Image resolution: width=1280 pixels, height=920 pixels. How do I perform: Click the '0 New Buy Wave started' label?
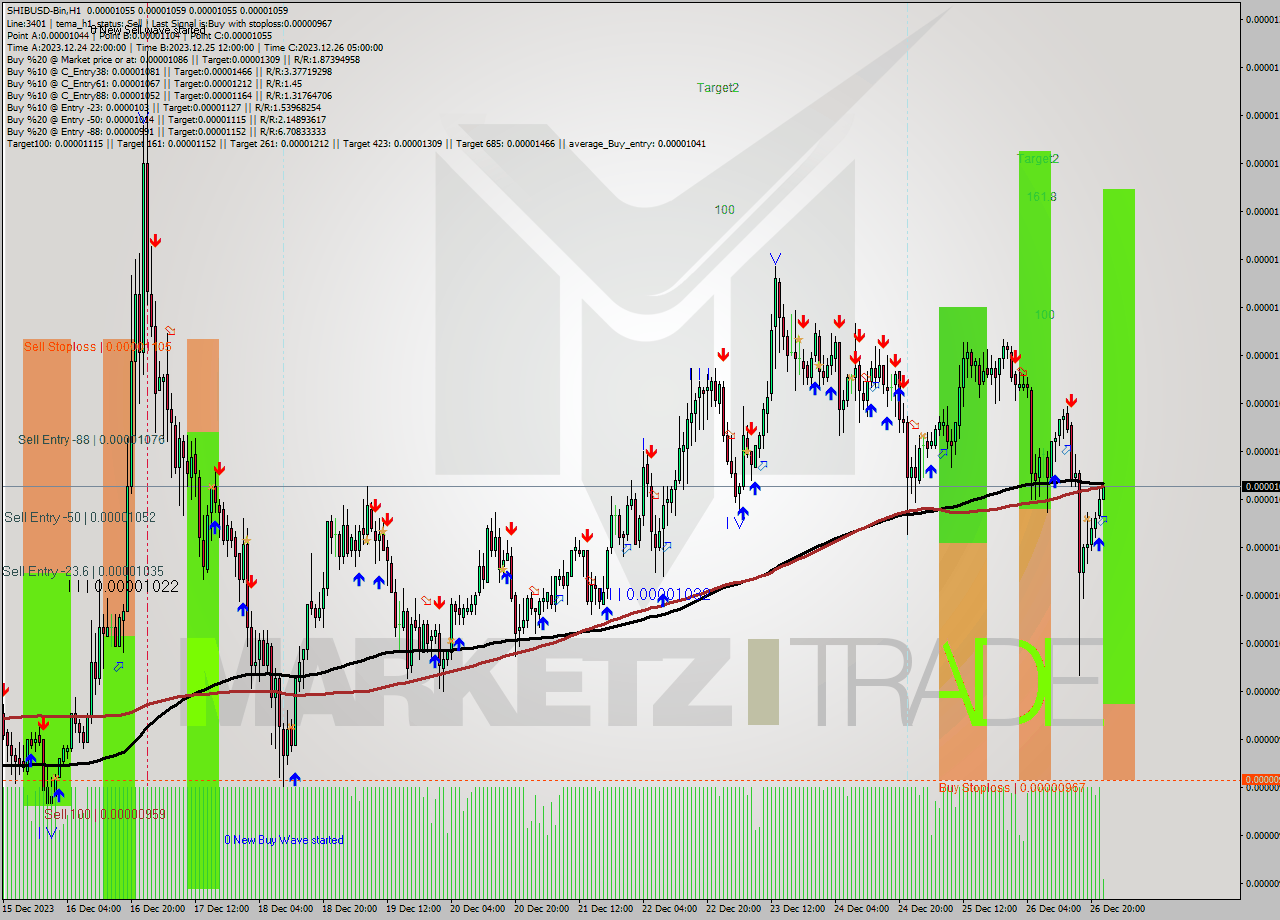(x=283, y=840)
